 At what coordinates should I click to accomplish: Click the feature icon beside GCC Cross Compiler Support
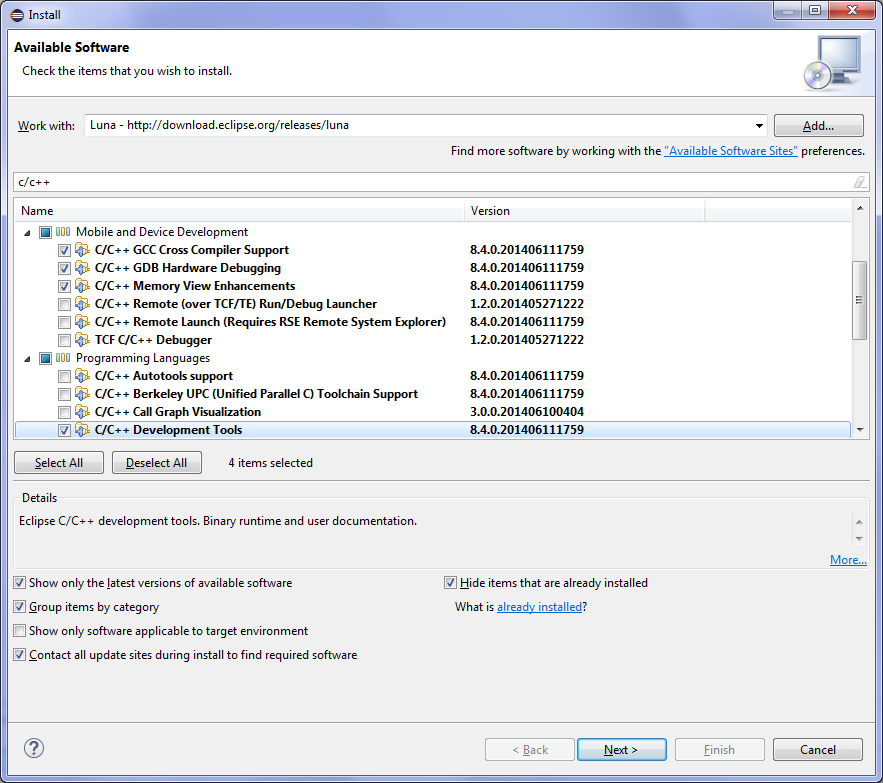(82, 250)
